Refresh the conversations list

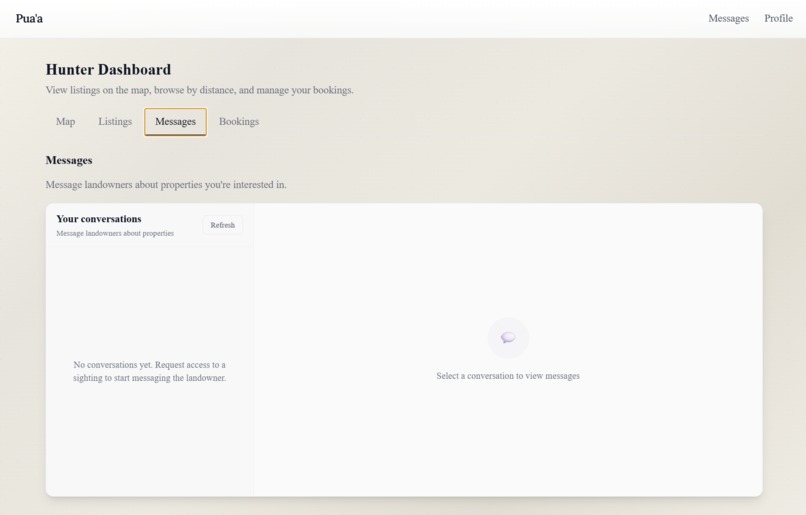tap(223, 225)
